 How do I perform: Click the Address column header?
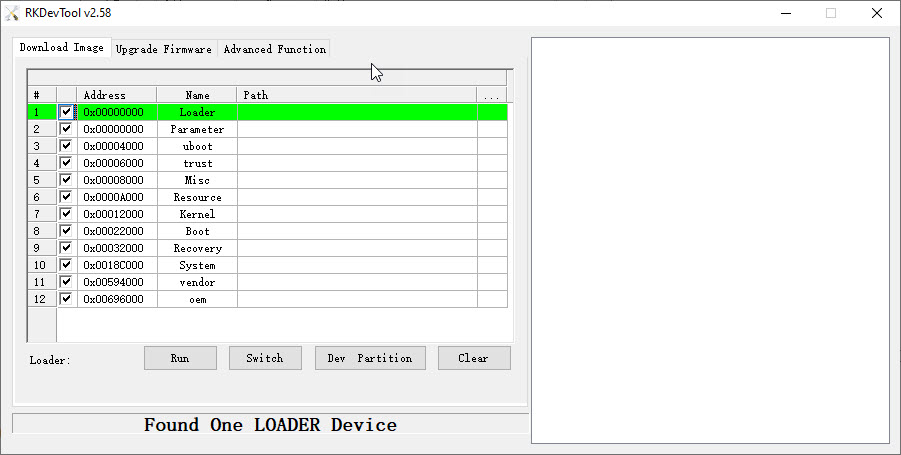pyautogui.click(x=117, y=95)
